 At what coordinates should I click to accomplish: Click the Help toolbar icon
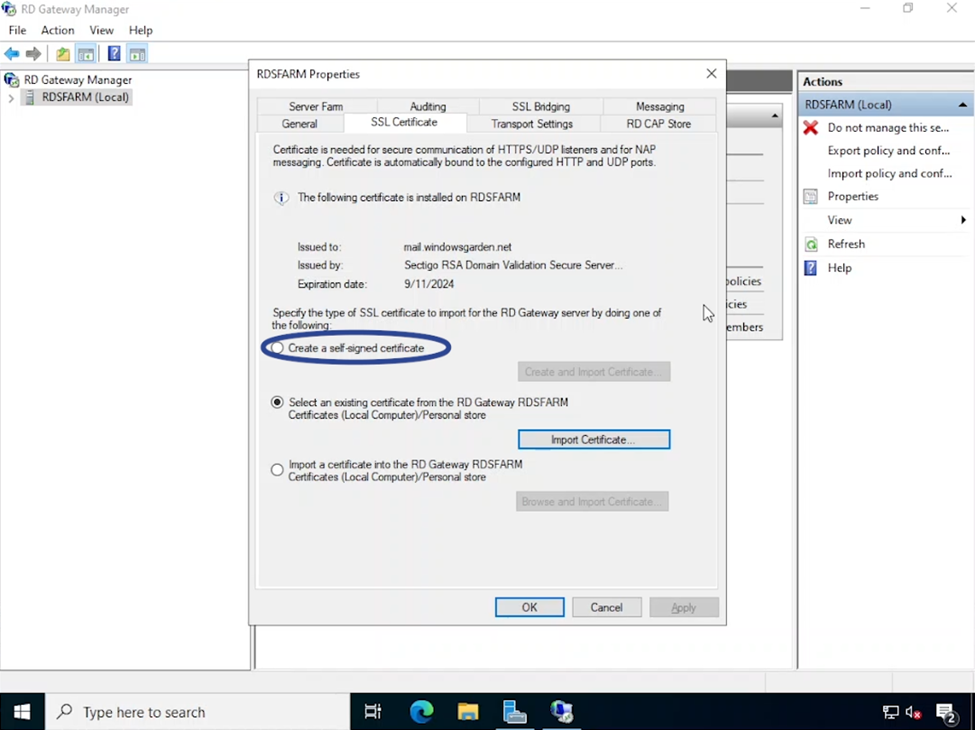[x=113, y=53]
